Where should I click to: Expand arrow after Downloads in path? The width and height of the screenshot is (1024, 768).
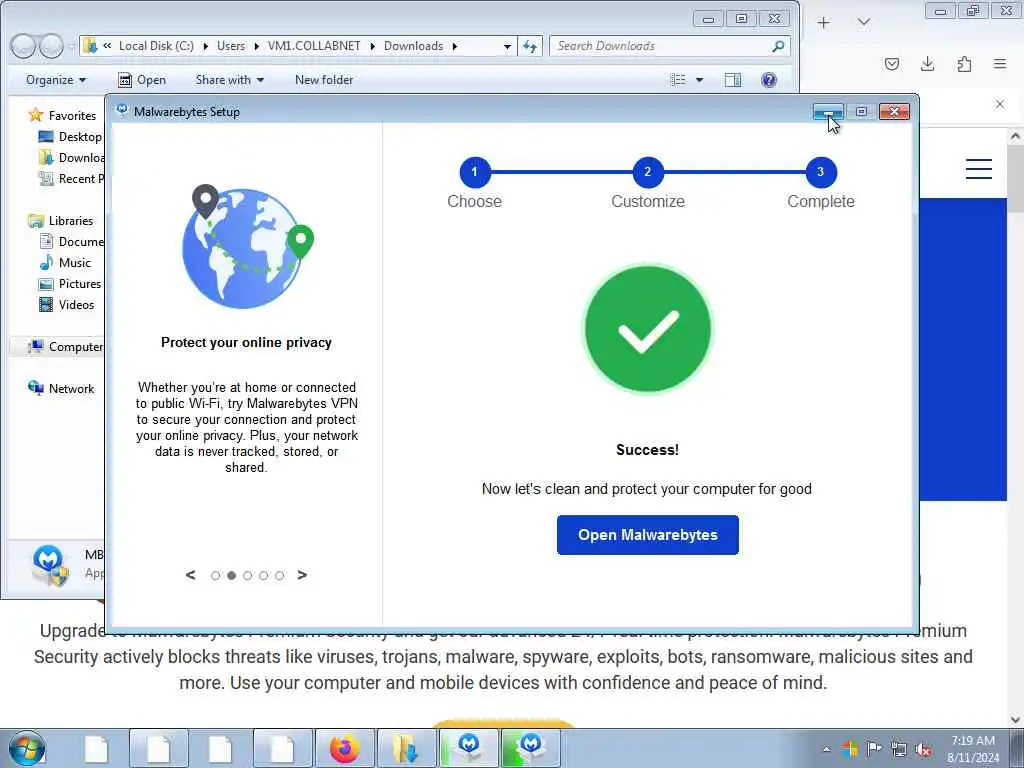455,46
